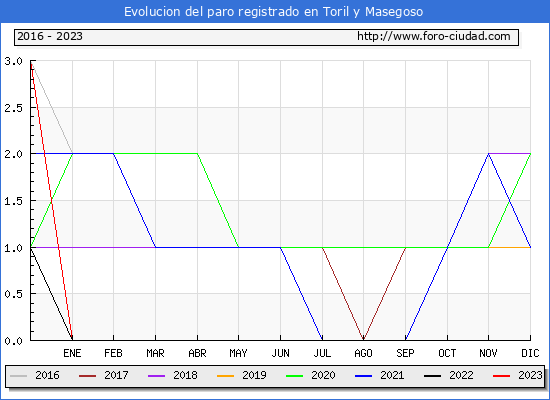Click the orange 2019 segment near DIC
550x400 pixels.
tap(509, 247)
